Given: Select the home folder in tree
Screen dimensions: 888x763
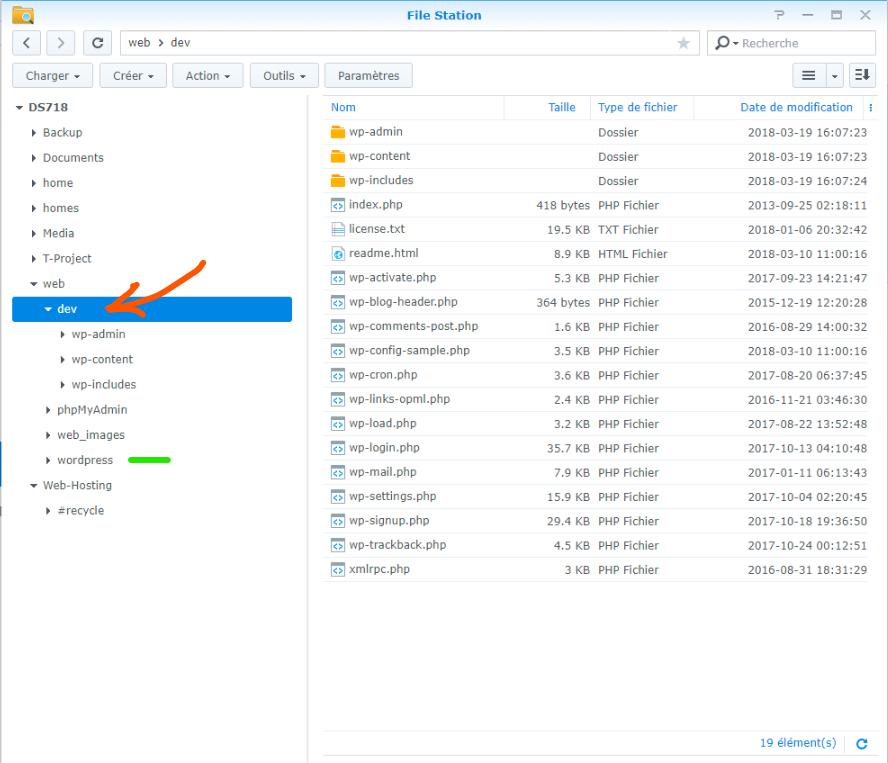Looking at the screenshot, I should click(x=58, y=183).
